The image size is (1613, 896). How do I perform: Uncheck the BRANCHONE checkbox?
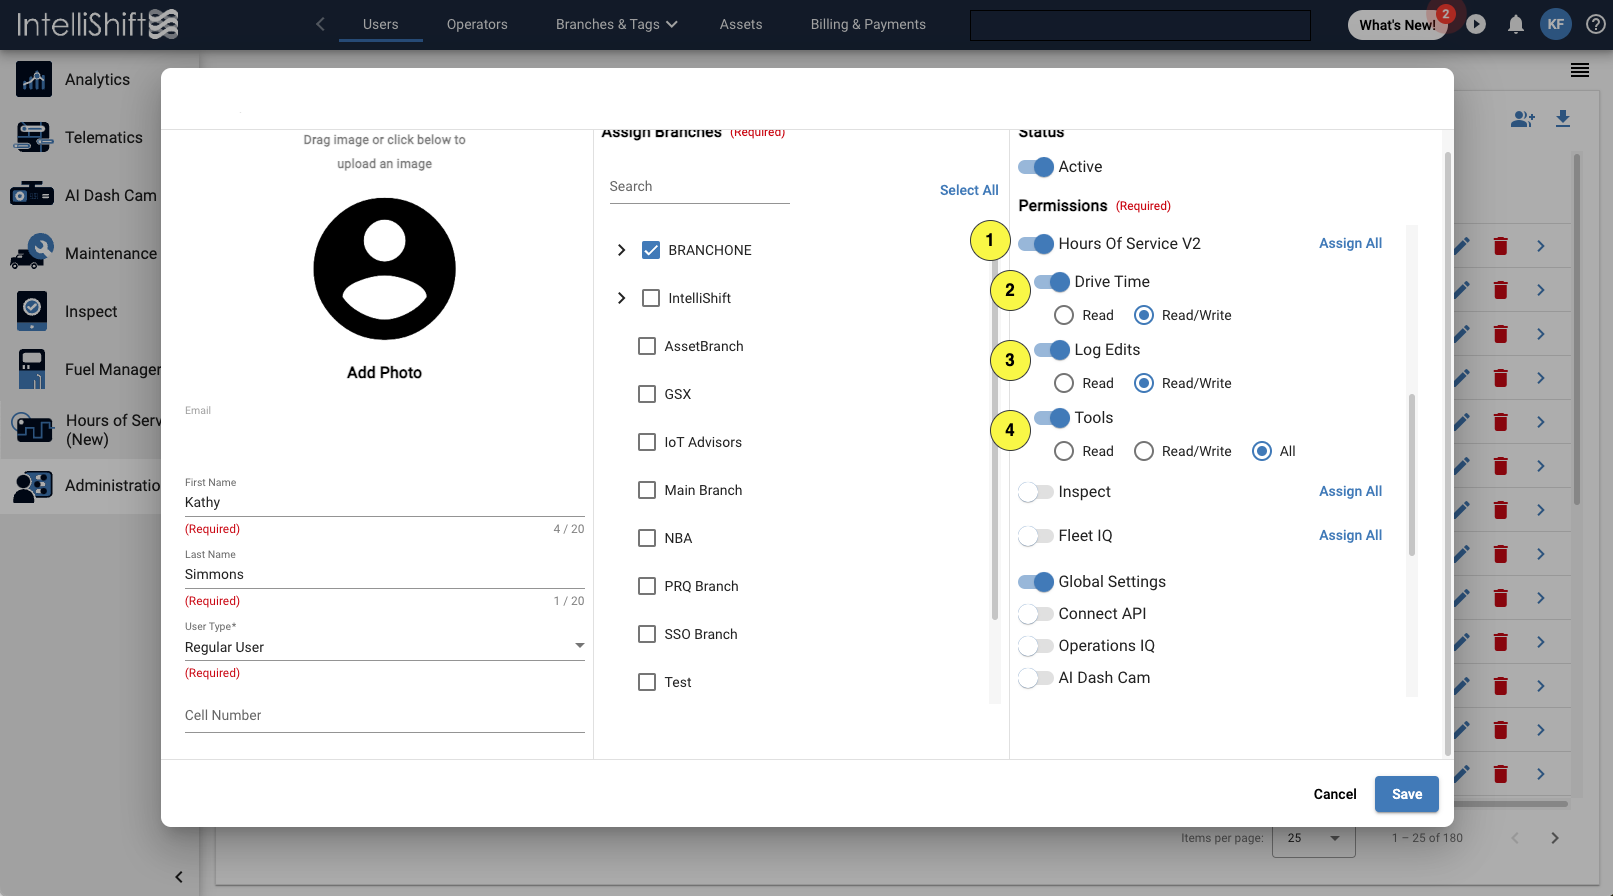(x=651, y=250)
